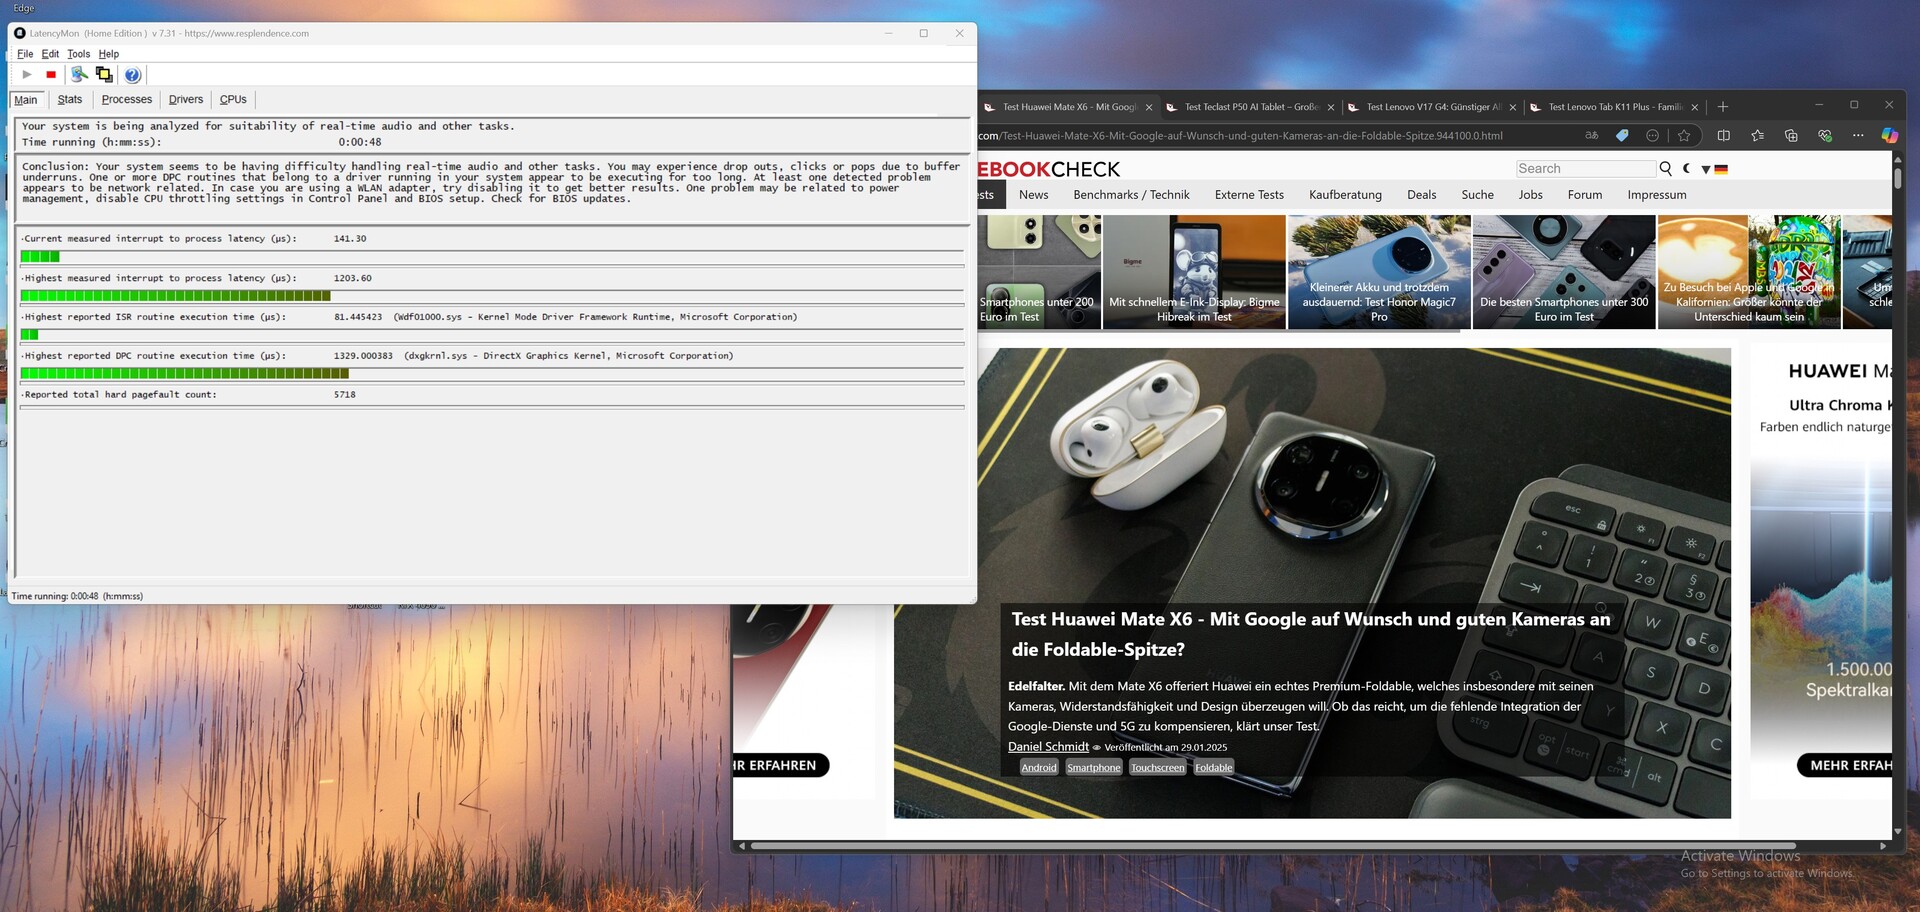Open Forum navigation item
Viewport: 1920px width, 912px height.
[1585, 195]
